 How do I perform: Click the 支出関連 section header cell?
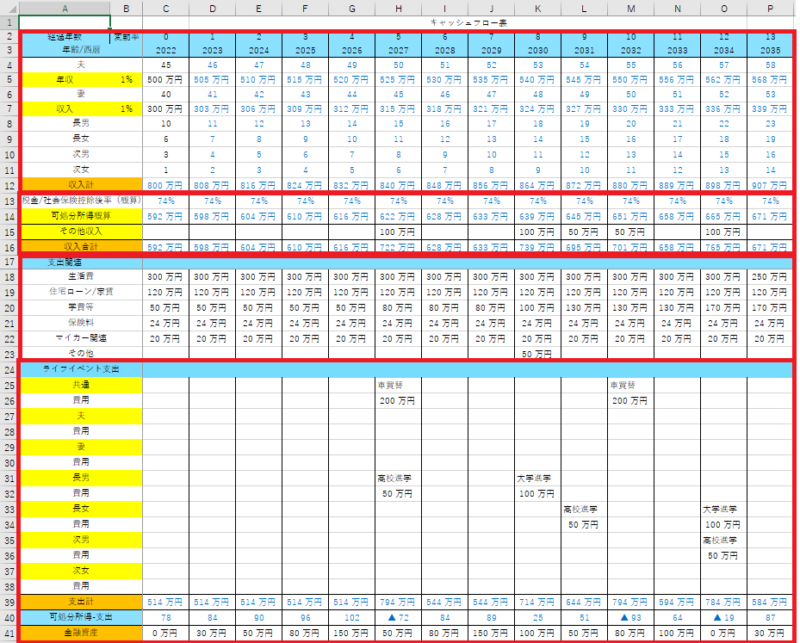[x=65, y=262]
